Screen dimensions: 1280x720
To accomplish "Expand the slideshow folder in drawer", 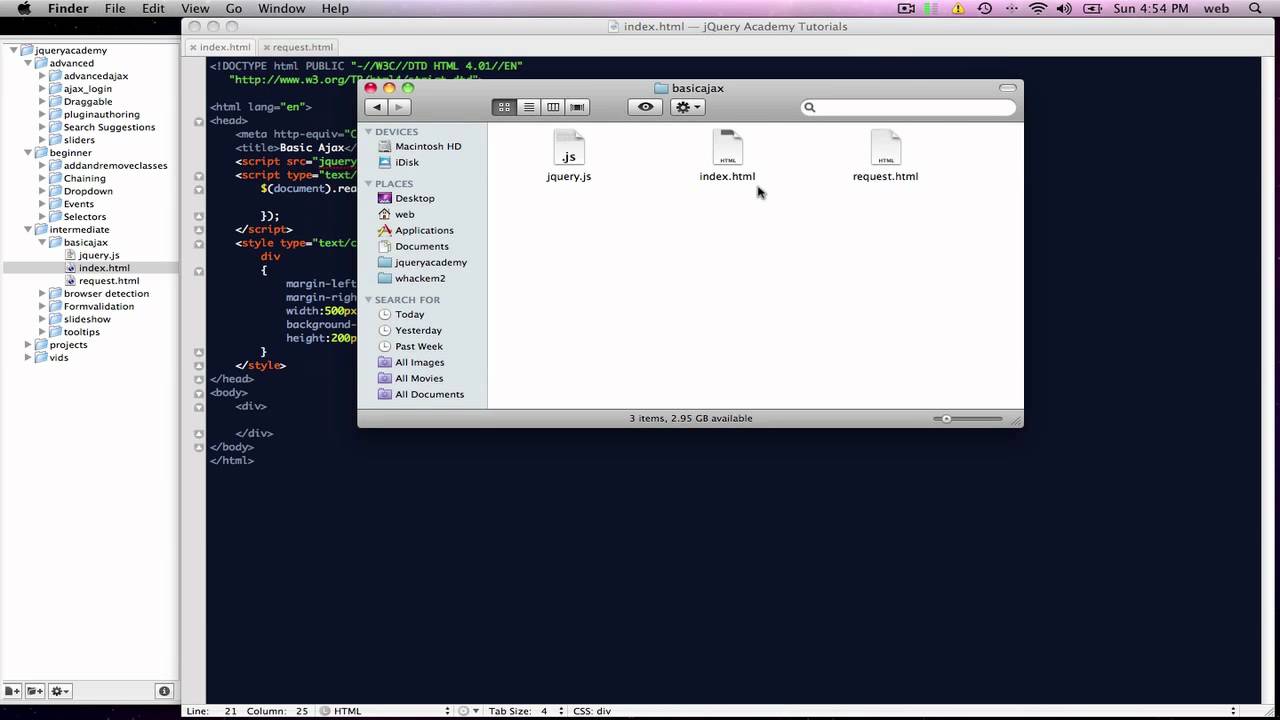I will [x=42, y=319].
